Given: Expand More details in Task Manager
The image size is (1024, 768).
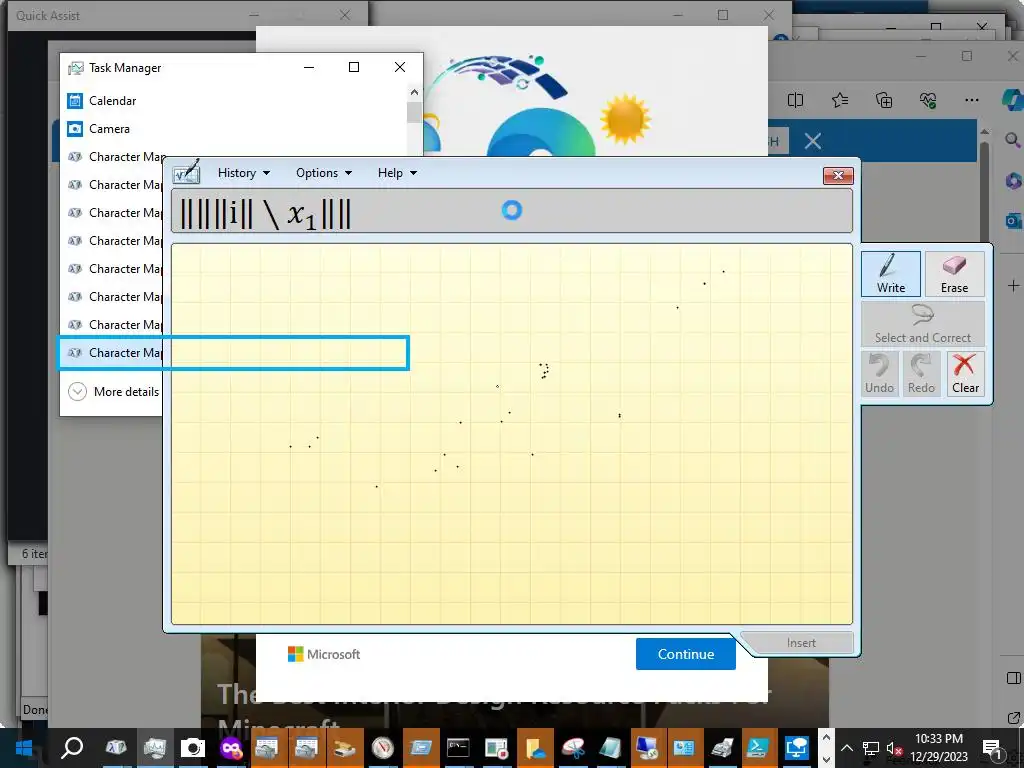Looking at the screenshot, I should pos(114,392).
